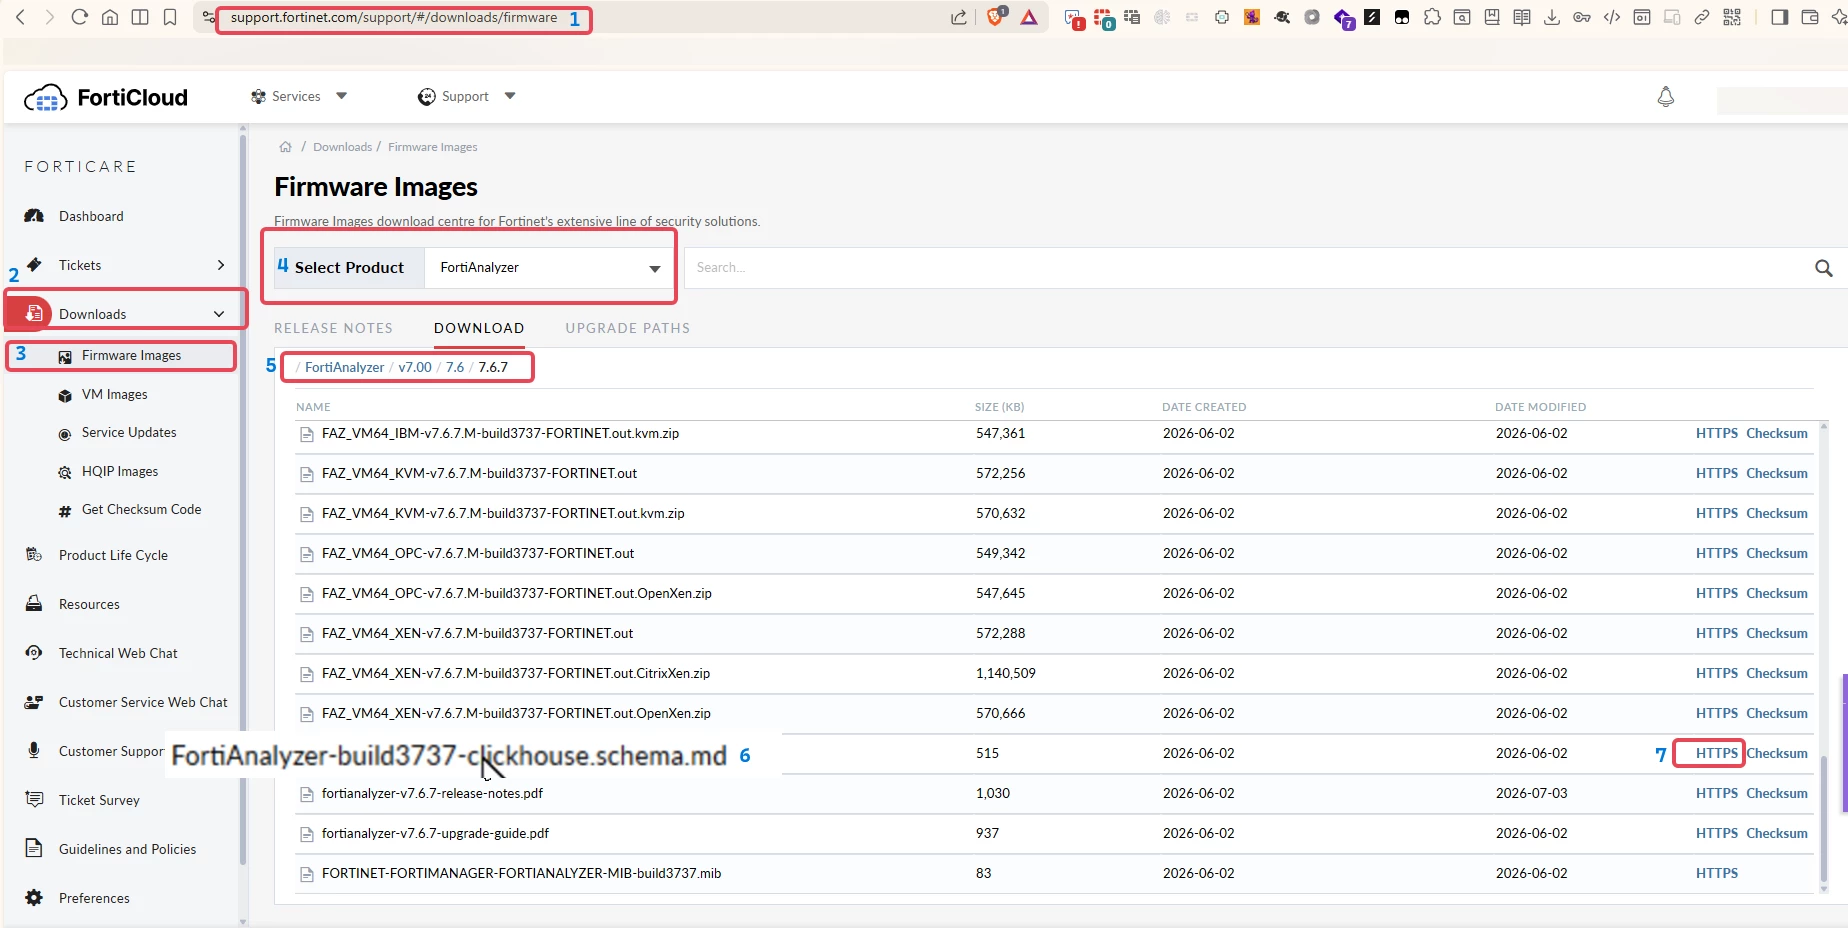The height and width of the screenshot is (928, 1848).
Task: Click HTTPS for the clickhouse schema row
Action: (x=1717, y=753)
